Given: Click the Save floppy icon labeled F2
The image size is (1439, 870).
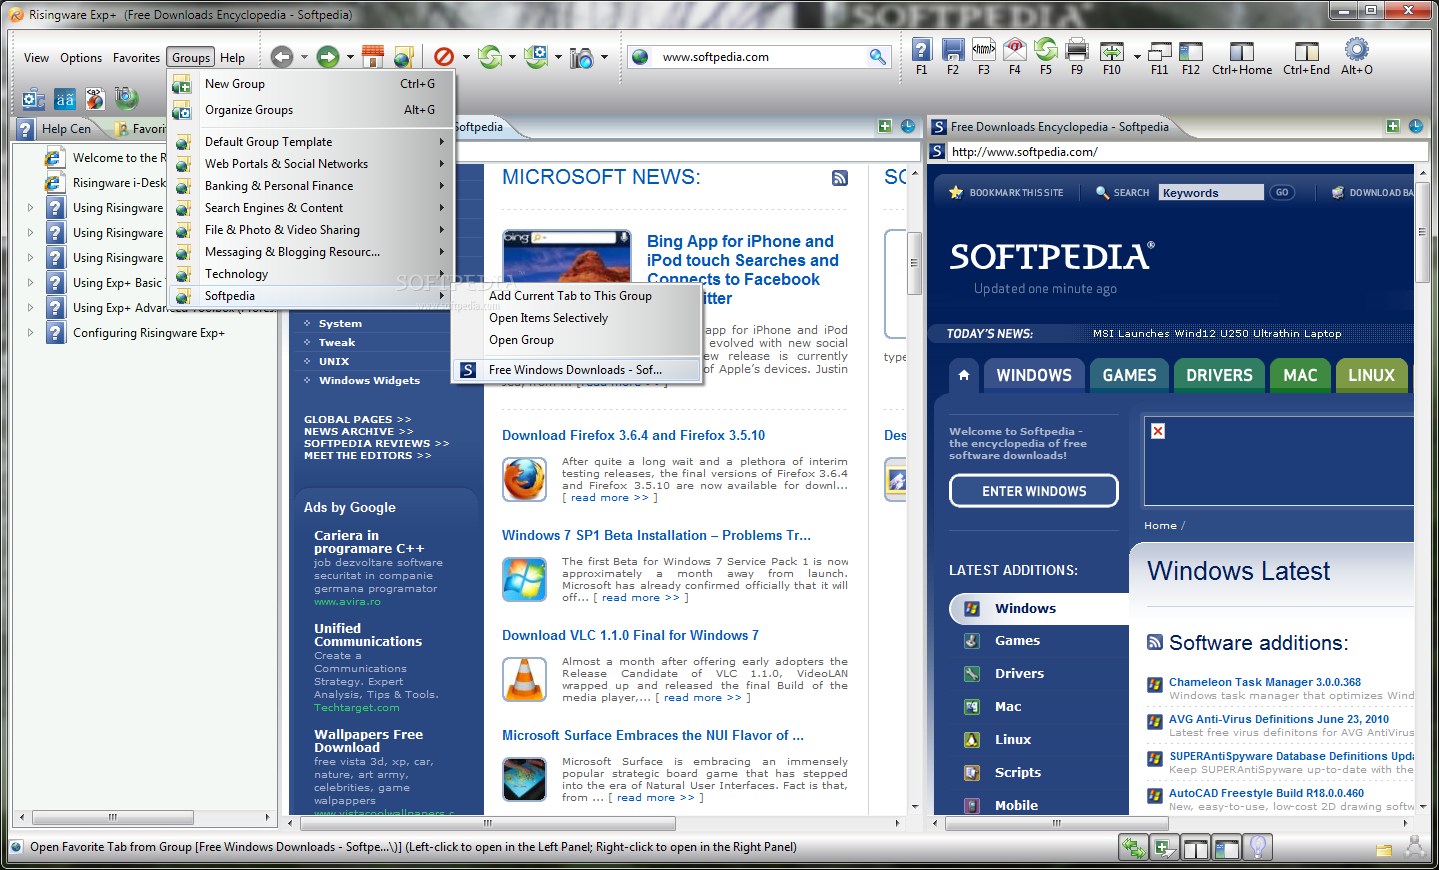Looking at the screenshot, I should 953,49.
